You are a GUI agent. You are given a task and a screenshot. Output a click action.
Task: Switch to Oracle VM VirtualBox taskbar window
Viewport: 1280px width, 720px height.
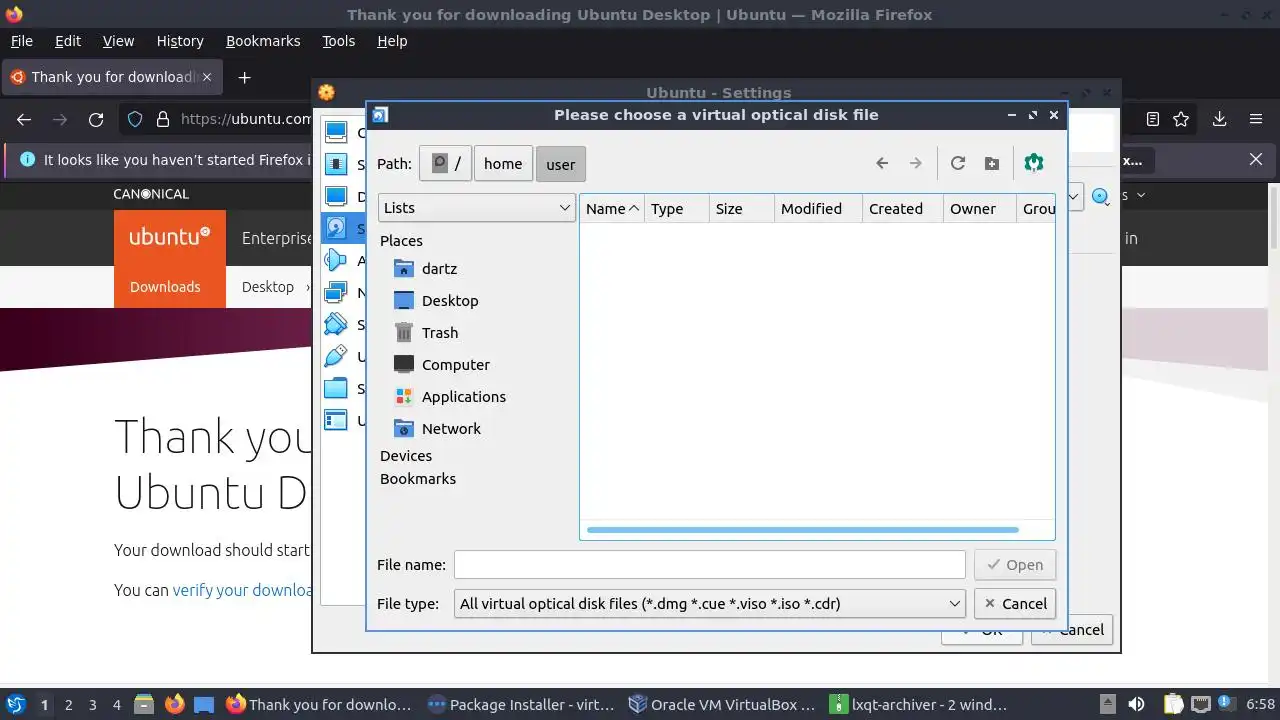[x=721, y=704]
